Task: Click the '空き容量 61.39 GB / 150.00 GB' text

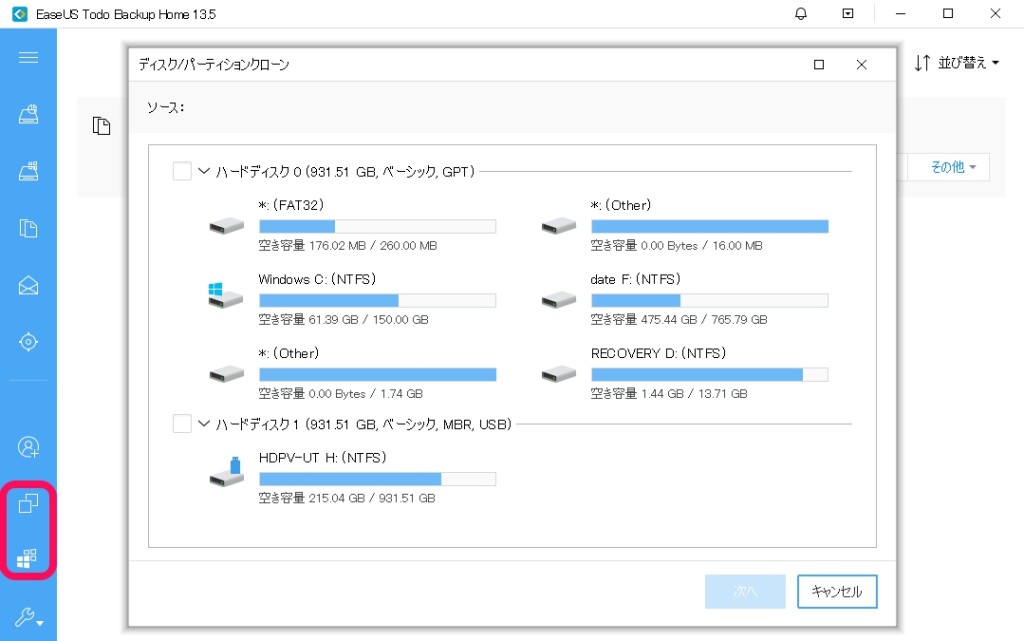Action: [344, 319]
